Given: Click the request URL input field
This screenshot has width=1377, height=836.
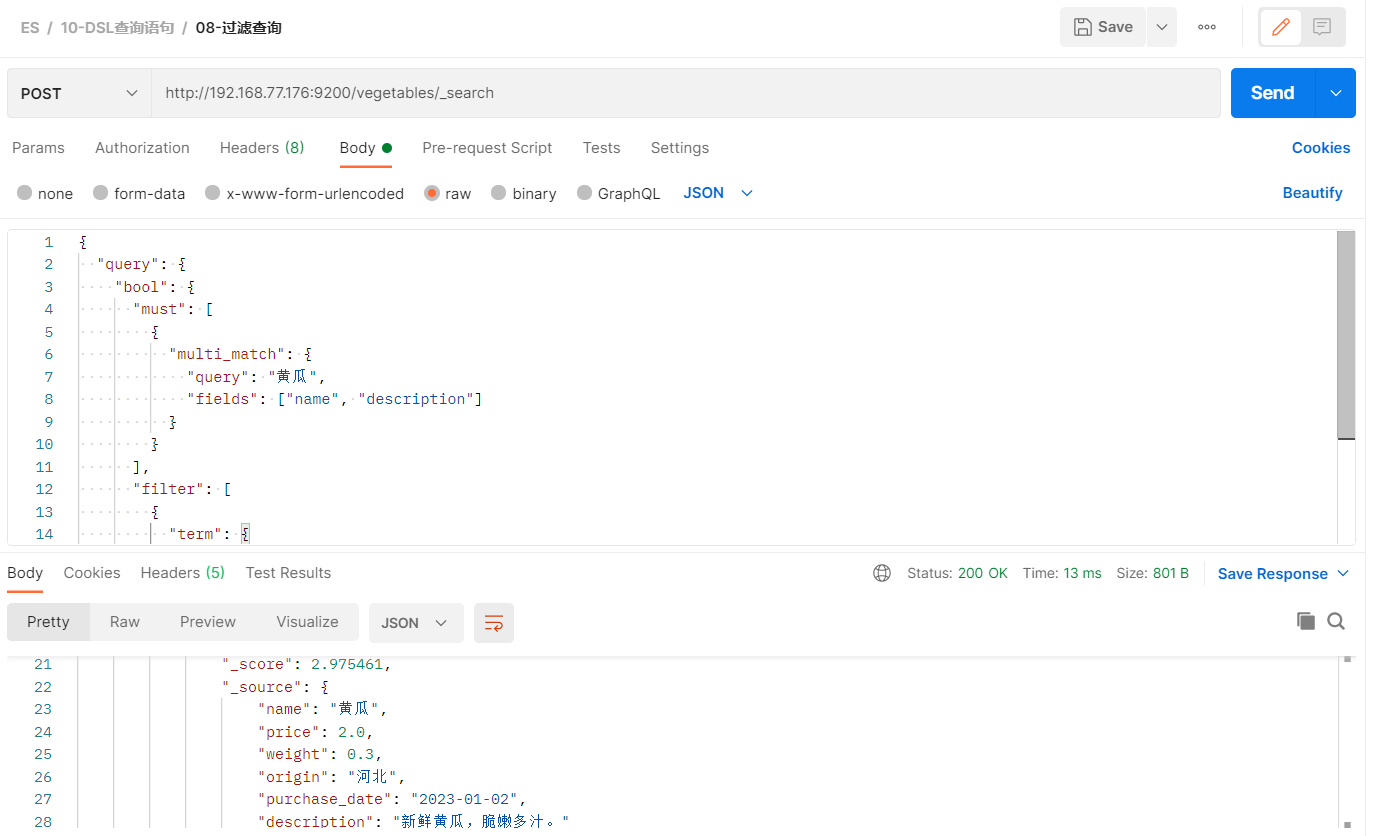Looking at the screenshot, I should coord(685,93).
